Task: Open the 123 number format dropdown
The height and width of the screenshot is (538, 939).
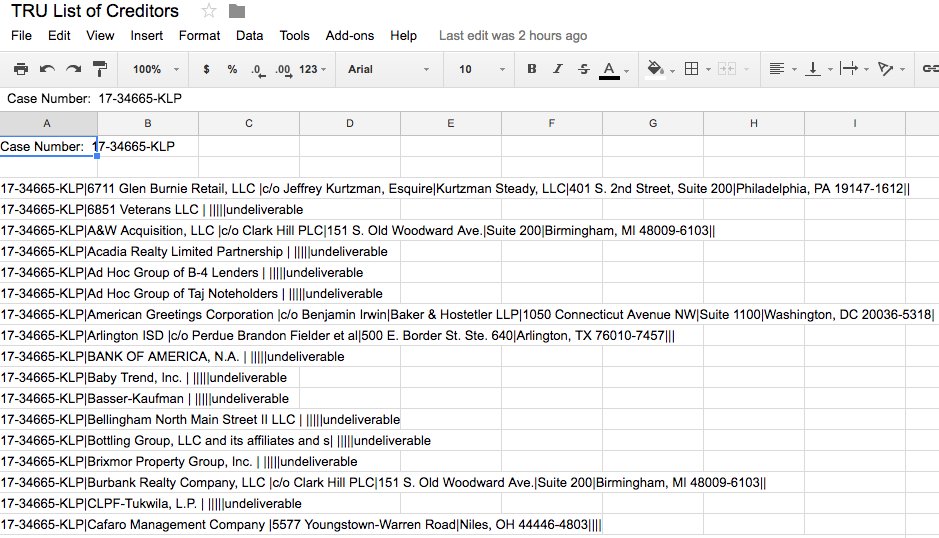Action: pos(312,69)
